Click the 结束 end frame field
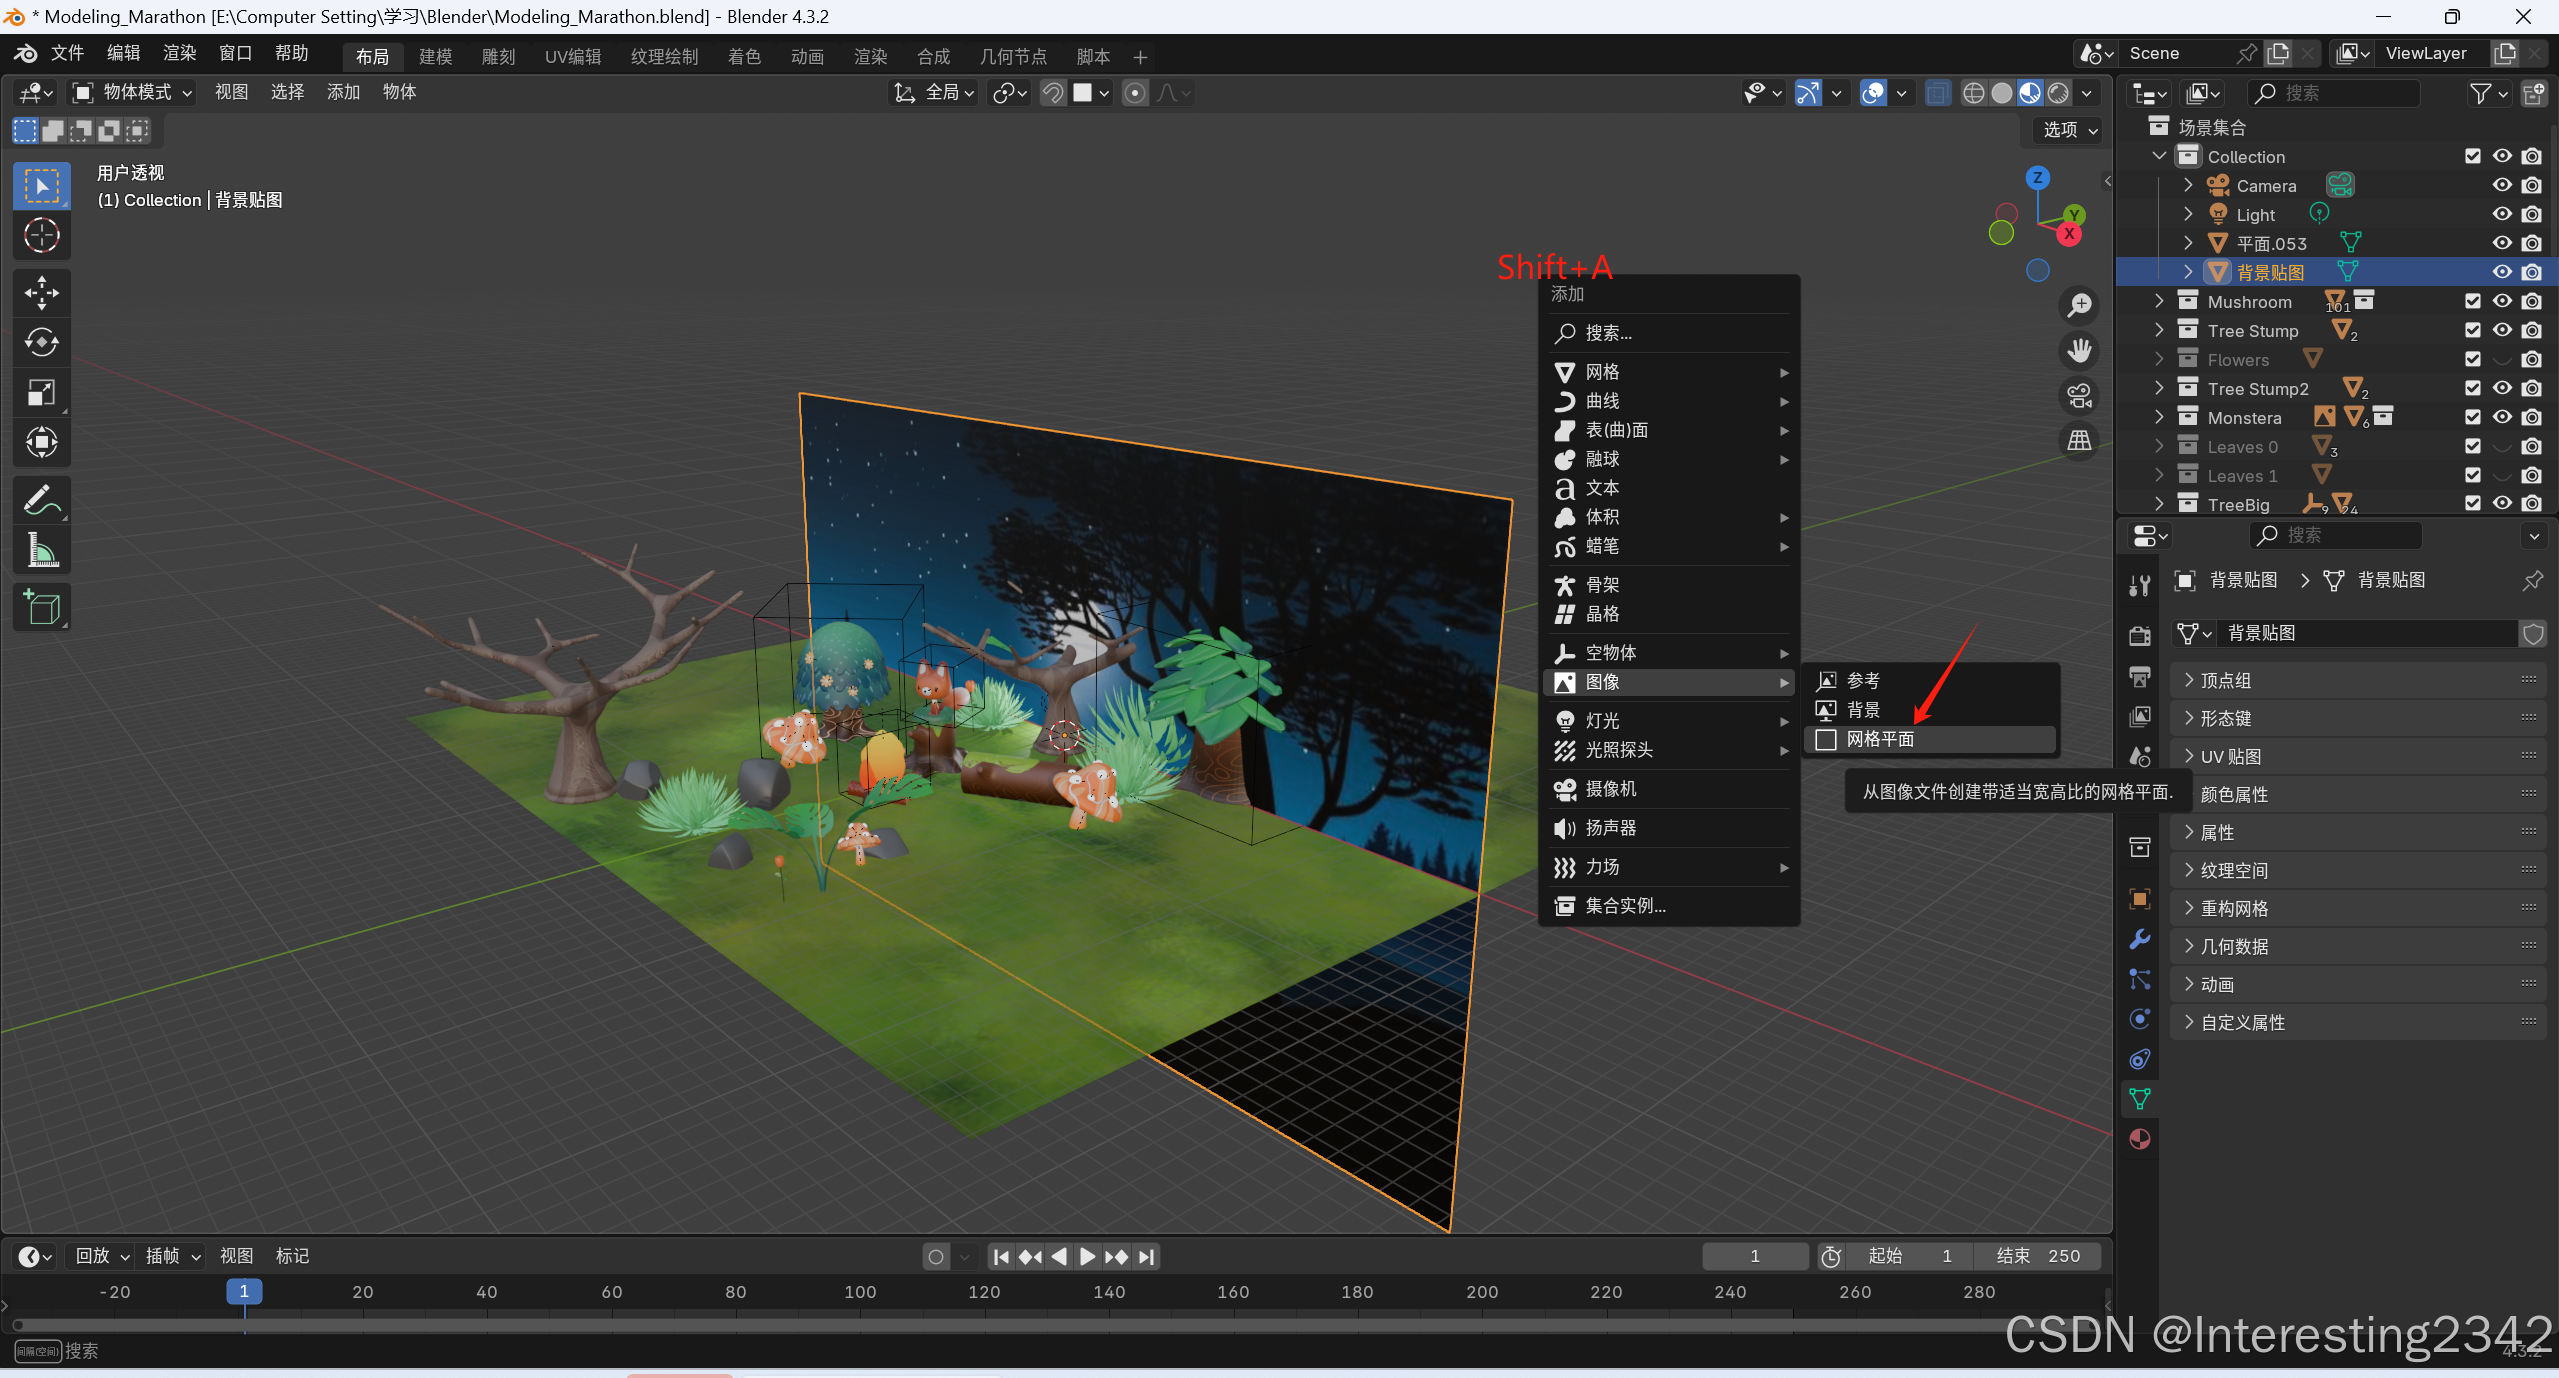The width and height of the screenshot is (2559, 1378). pos(2037,1256)
